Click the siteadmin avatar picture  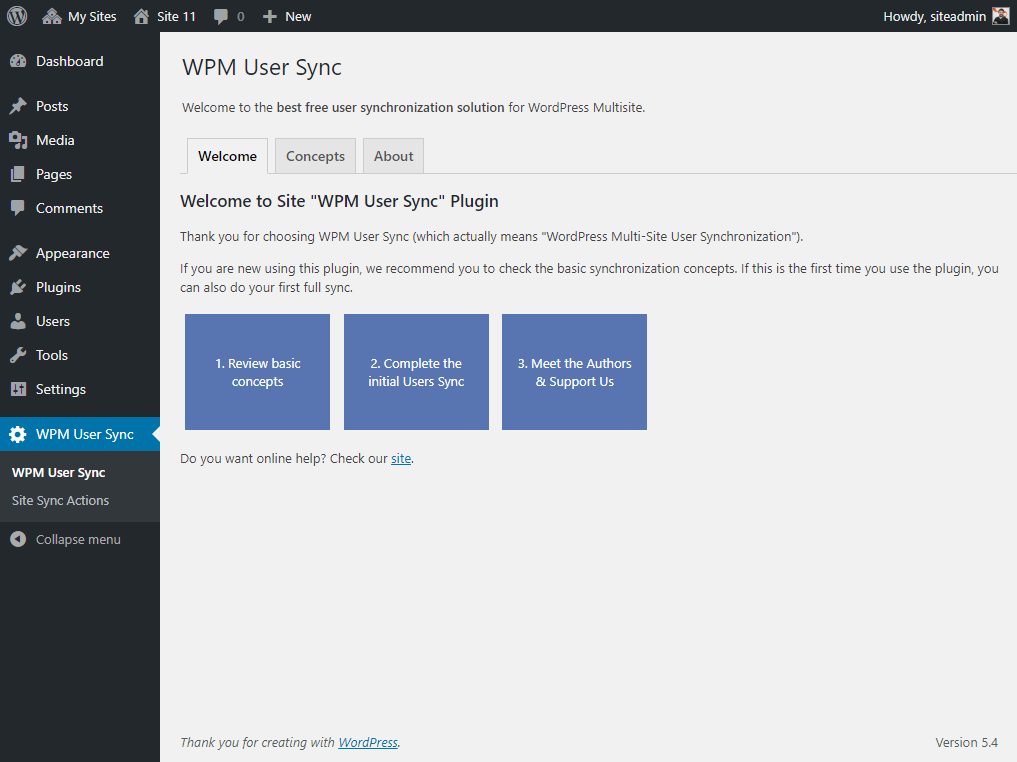[x=1001, y=16]
